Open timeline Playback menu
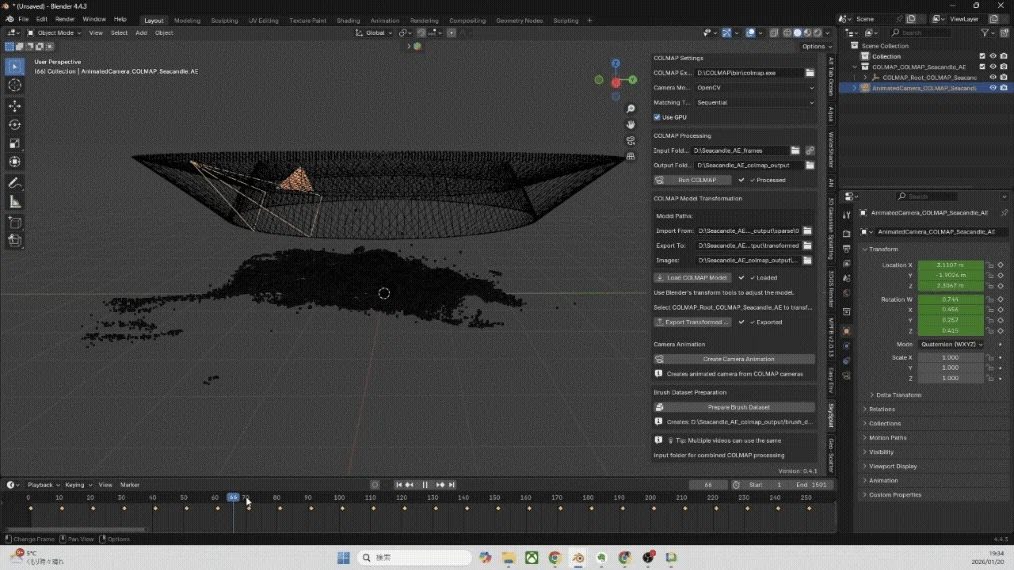This screenshot has width=1014, height=570. point(43,485)
